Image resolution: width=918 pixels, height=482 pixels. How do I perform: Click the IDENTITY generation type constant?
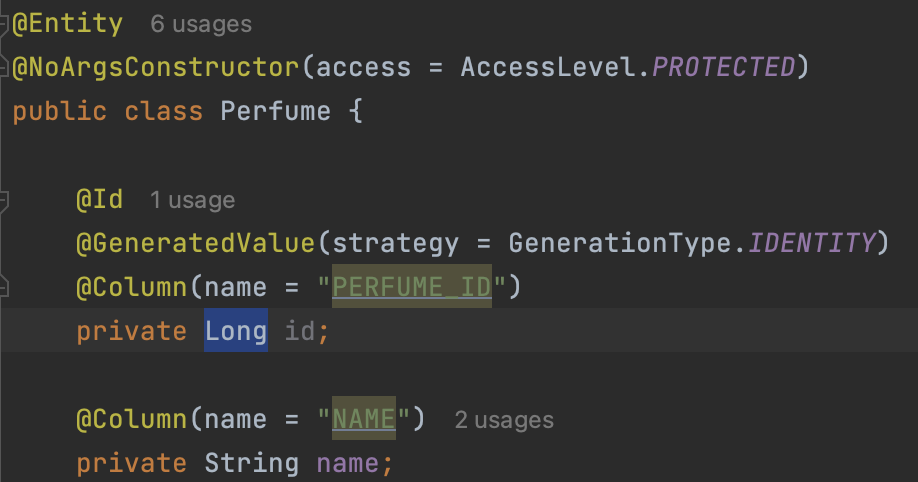click(x=812, y=242)
